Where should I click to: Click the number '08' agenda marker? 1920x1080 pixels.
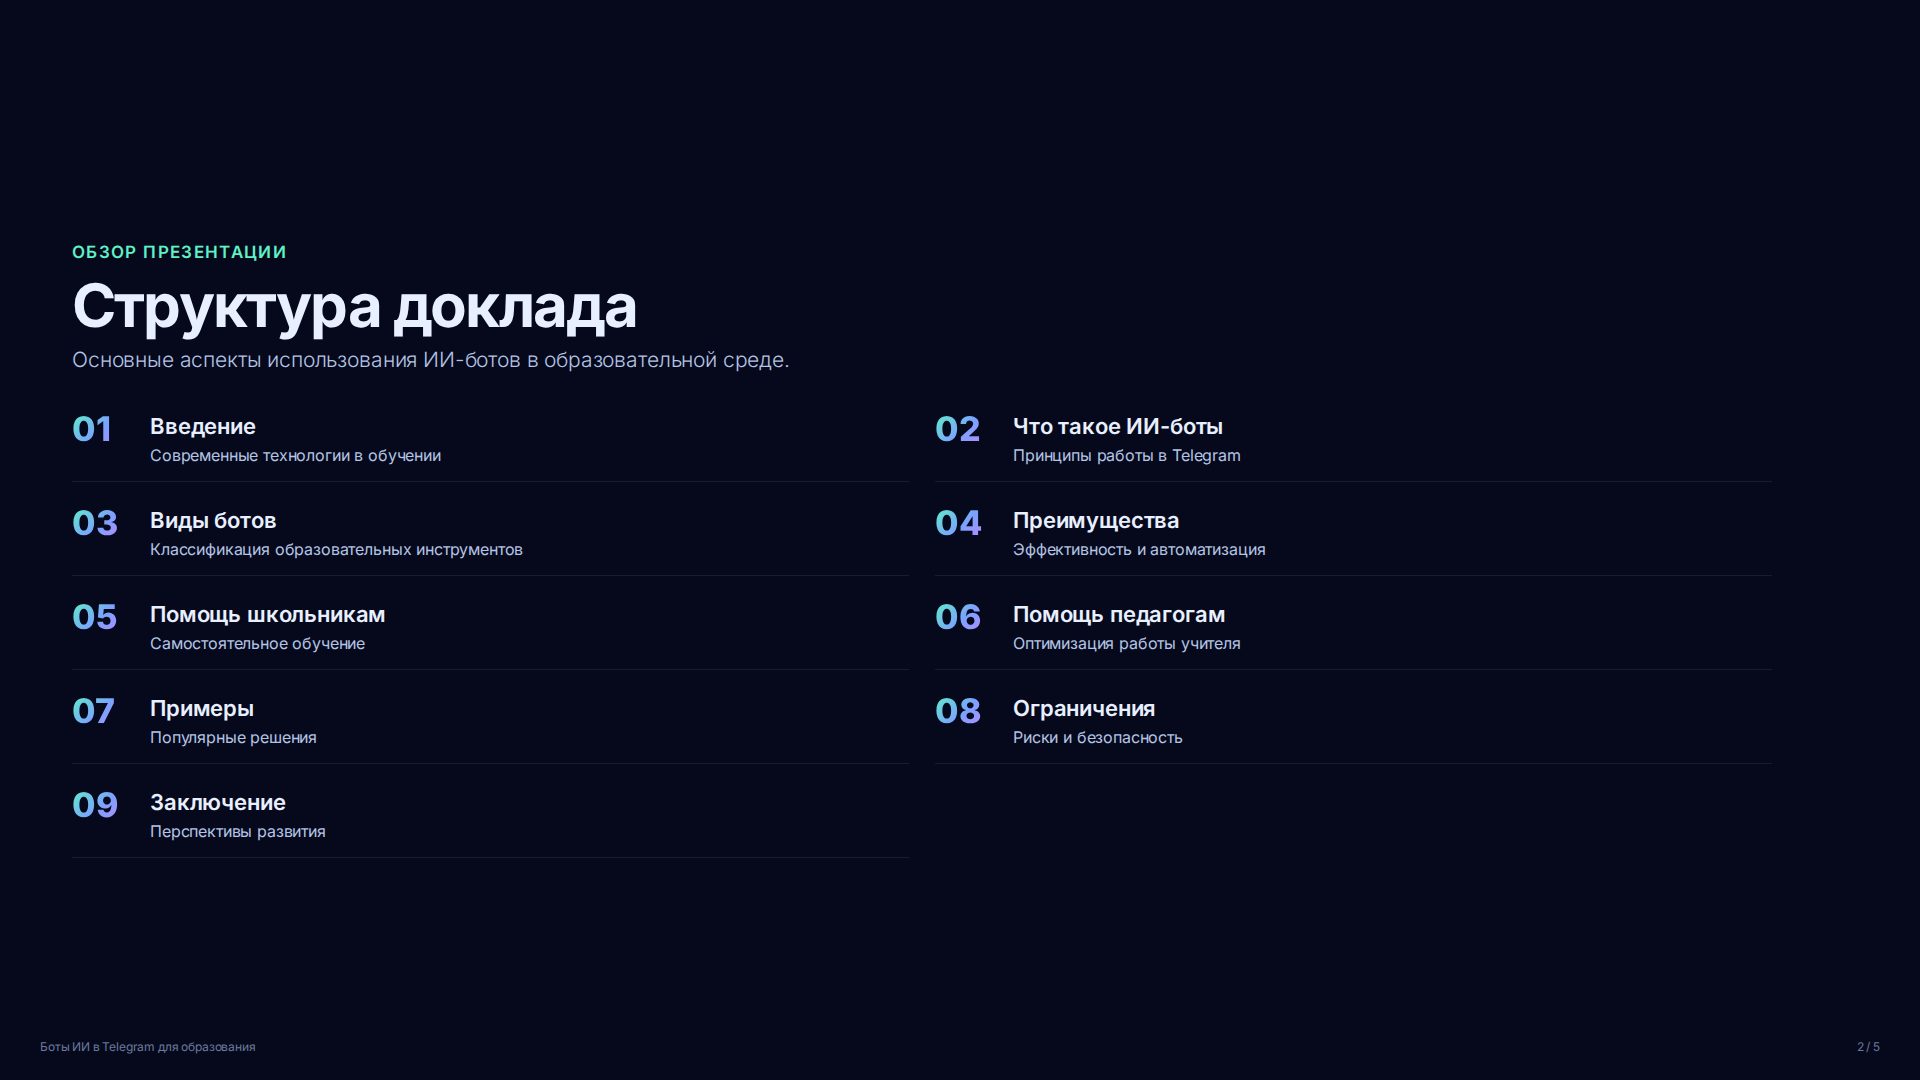tap(958, 711)
